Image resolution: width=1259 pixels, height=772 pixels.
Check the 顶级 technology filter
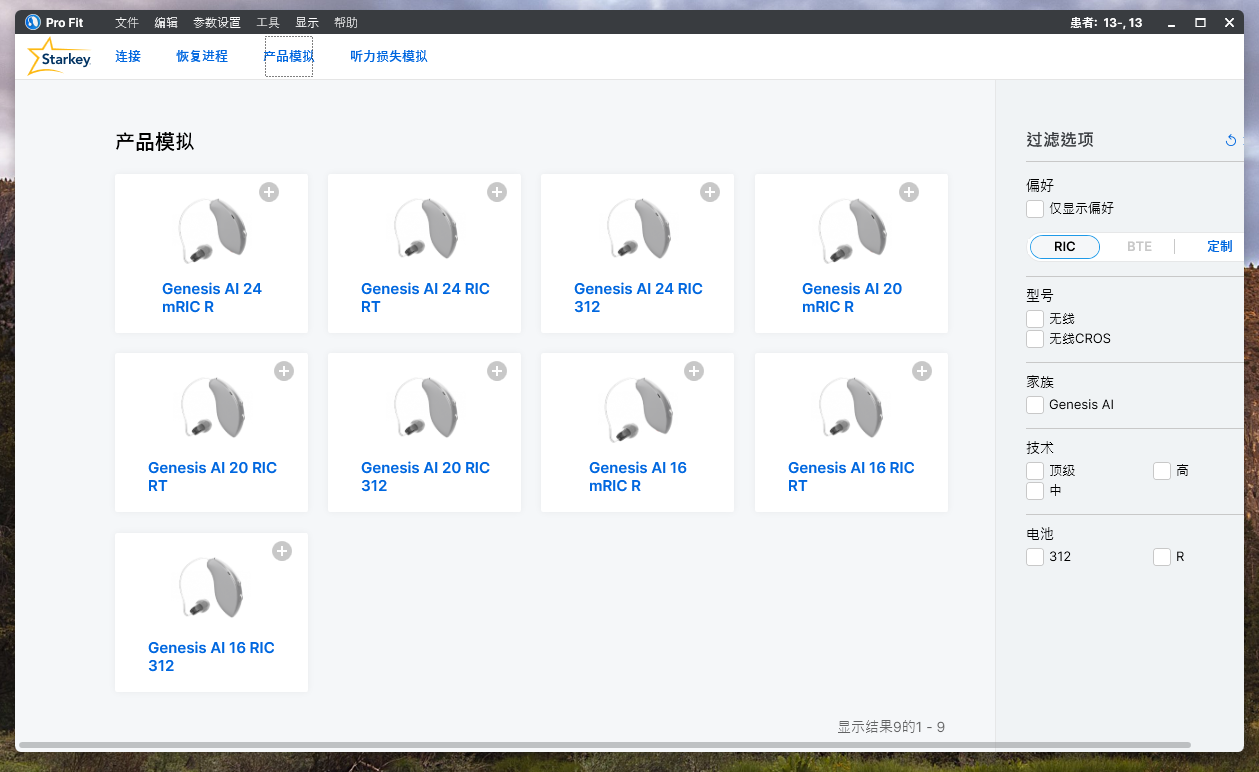(x=1035, y=471)
